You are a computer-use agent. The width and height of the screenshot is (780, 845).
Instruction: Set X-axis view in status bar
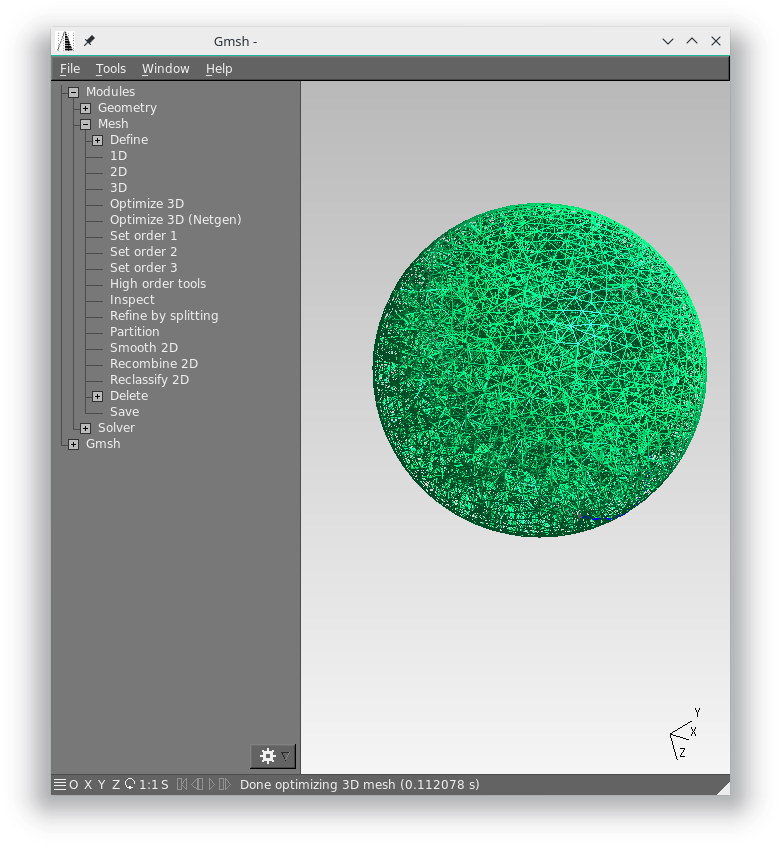pos(88,784)
